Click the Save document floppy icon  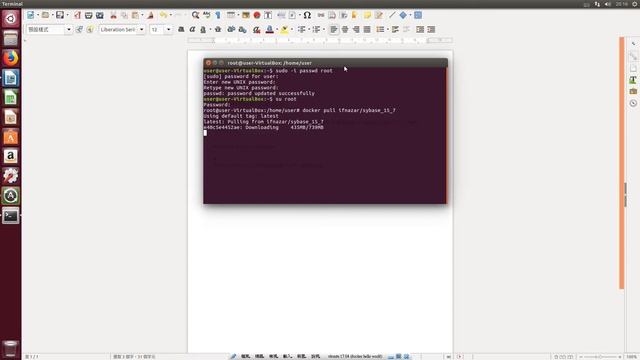[x=60, y=15]
